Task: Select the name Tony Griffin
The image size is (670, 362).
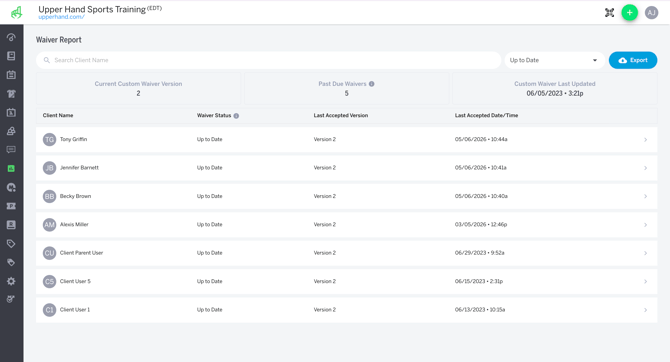Action: click(73, 139)
